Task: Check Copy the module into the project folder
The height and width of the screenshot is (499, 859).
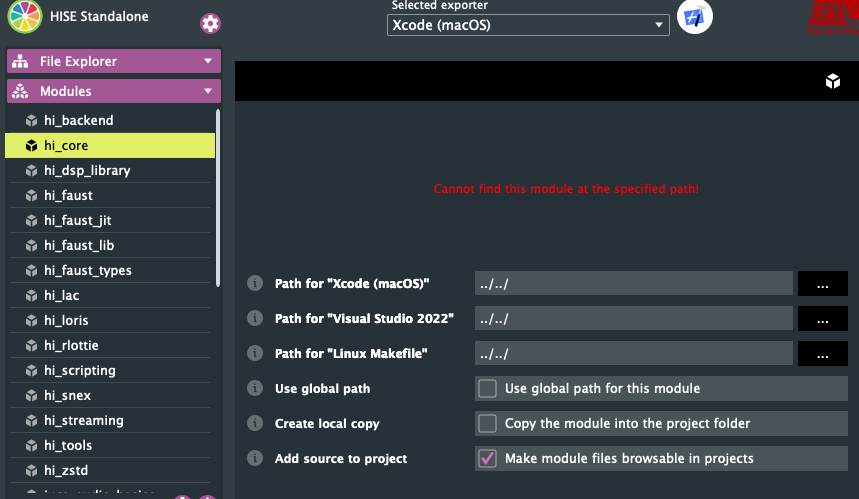Action: click(487, 423)
